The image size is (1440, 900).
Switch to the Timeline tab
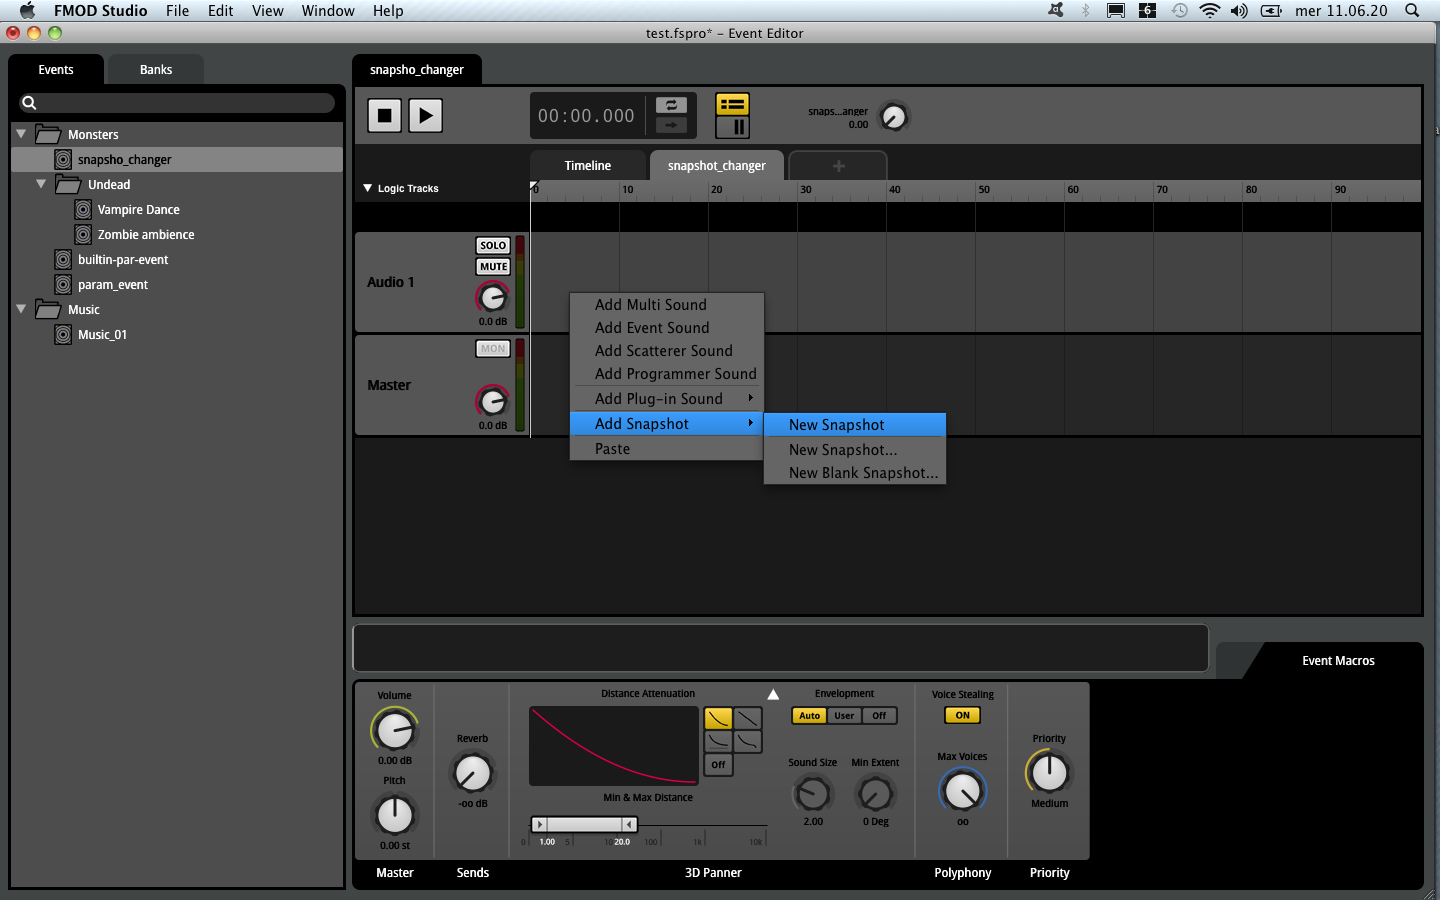pyautogui.click(x=588, y=166)
